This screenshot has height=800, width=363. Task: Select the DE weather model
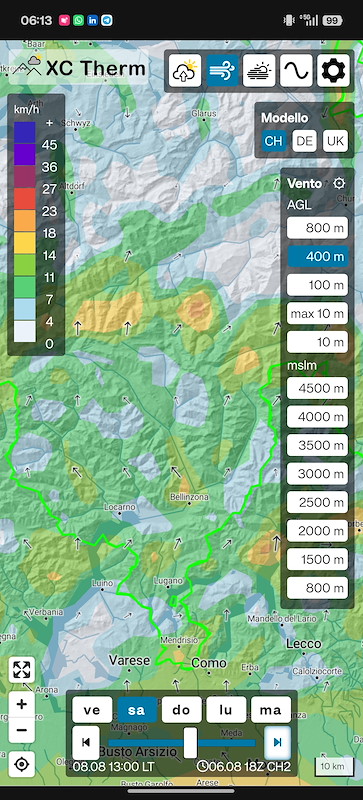(304, 141)
